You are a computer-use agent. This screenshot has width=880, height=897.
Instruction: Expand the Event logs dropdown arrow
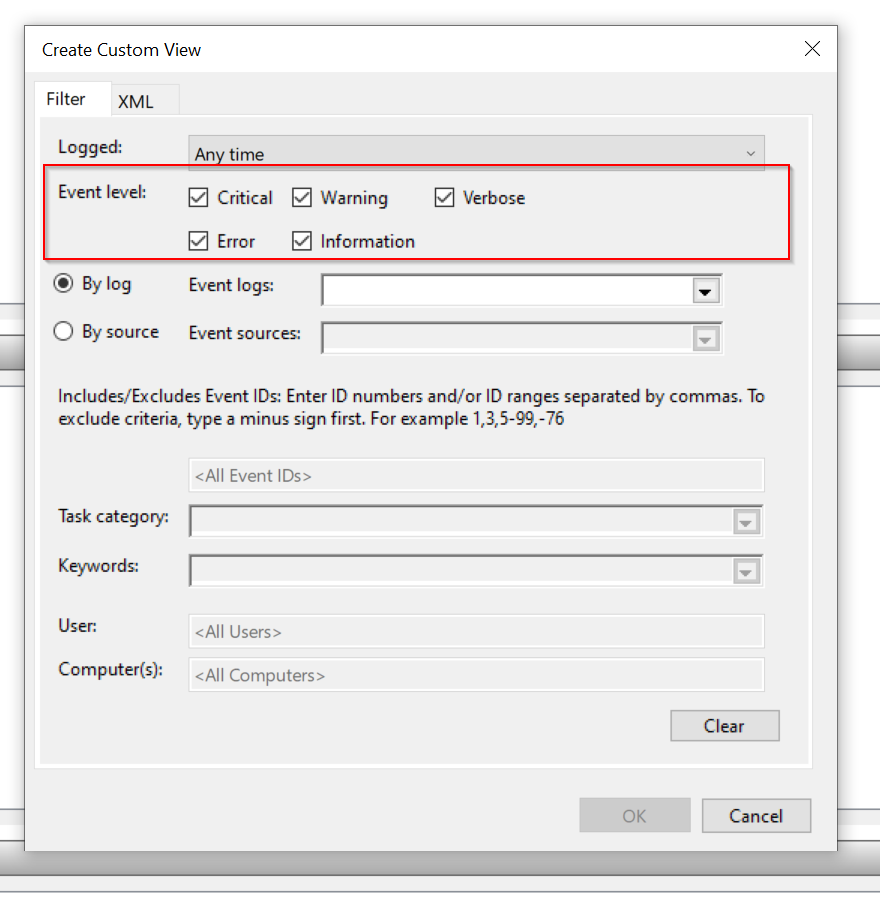[705, 291]
